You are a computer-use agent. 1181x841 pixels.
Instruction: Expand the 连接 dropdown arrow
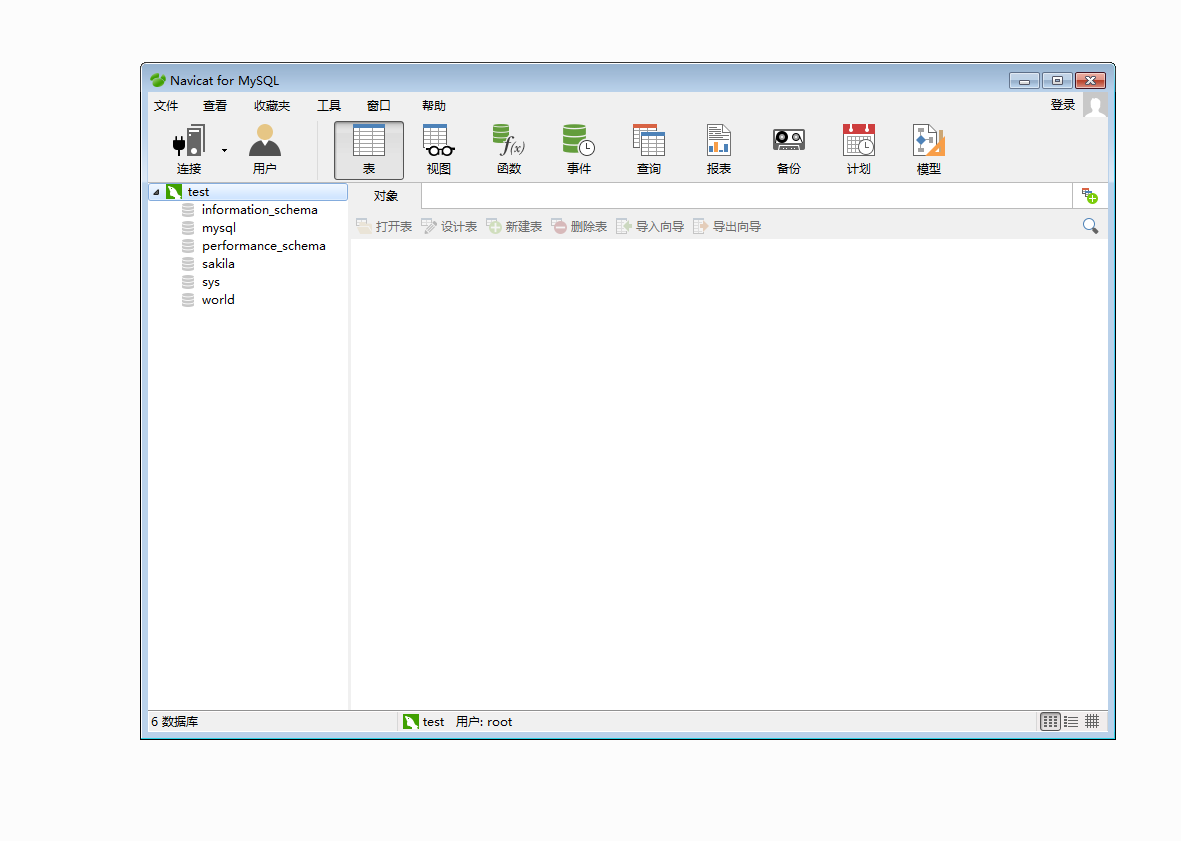(224, 151)
